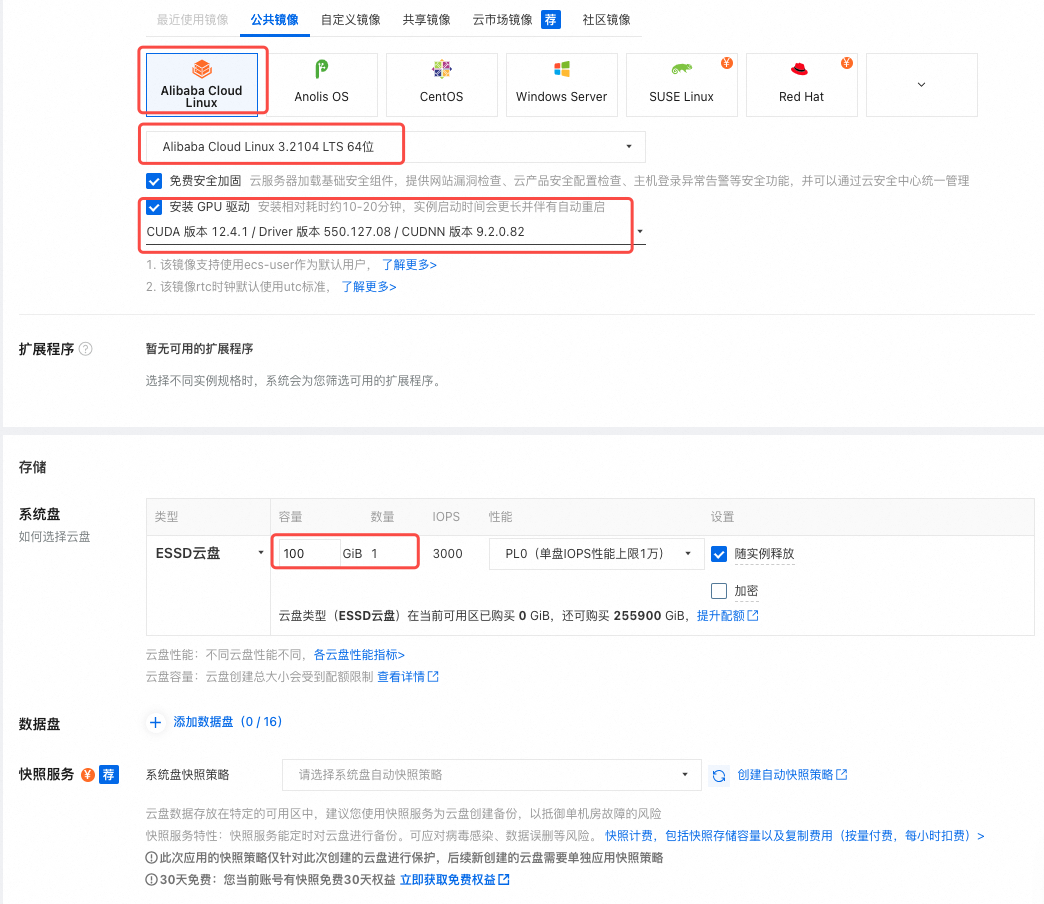1044x904 pixels.
Task: Choose the SUSE Linux image
Action: (x=681, y=85)
